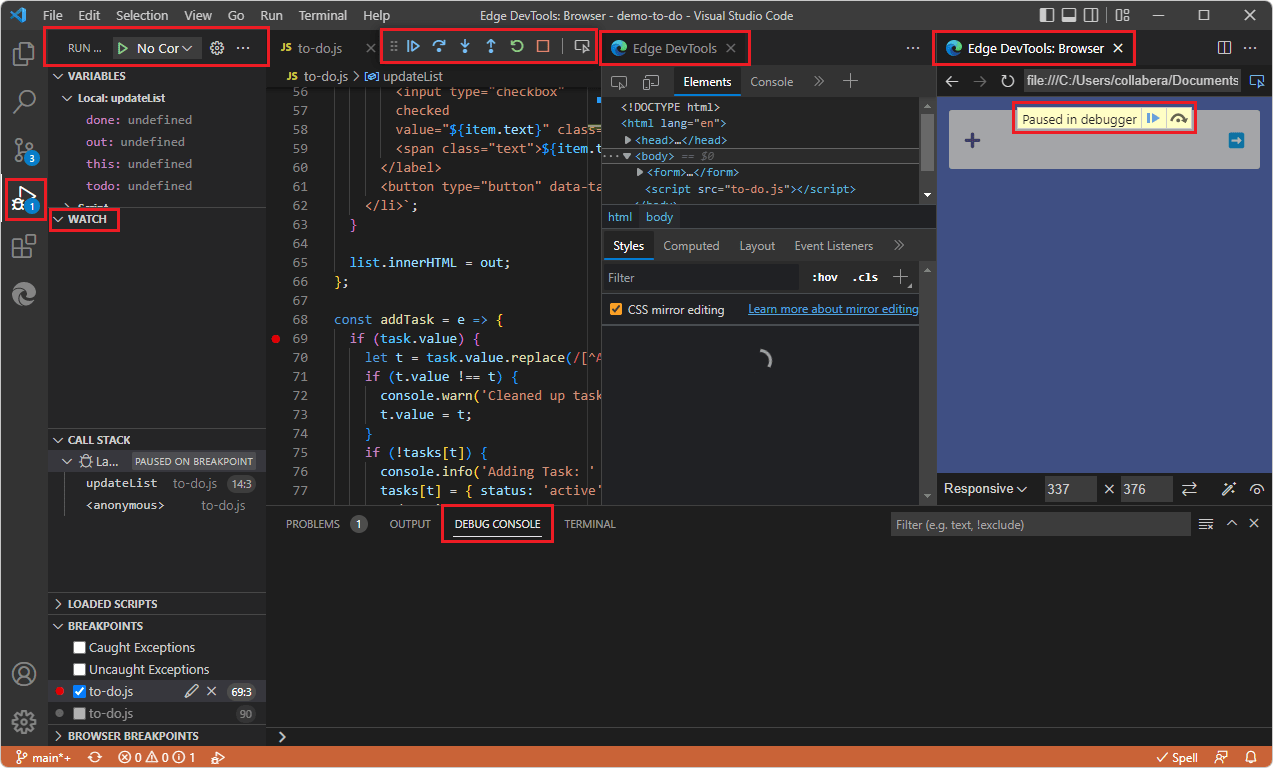This screenshot has height=768, width=1273.
Task: Click the Search icon in the activity bar
Action: pos(24,103)
